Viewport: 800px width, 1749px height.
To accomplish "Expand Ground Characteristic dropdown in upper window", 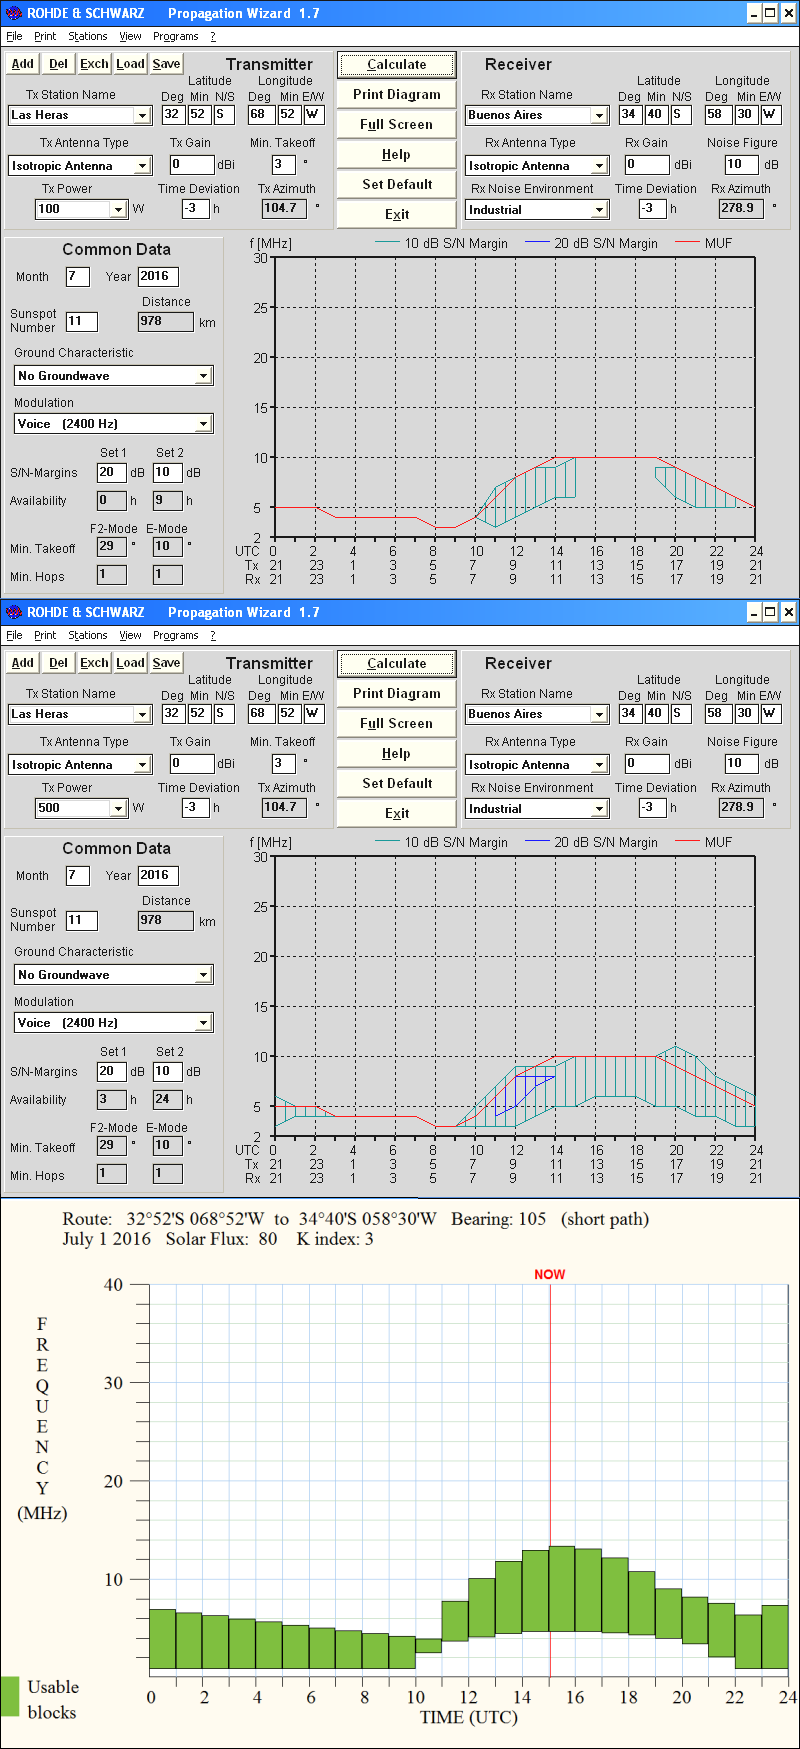I will (x=203, y=376).
